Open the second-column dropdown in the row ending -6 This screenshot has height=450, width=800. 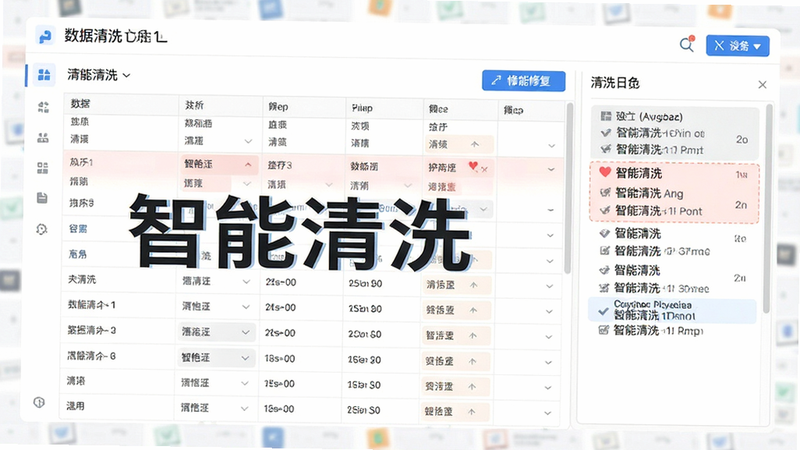point(217,358)
